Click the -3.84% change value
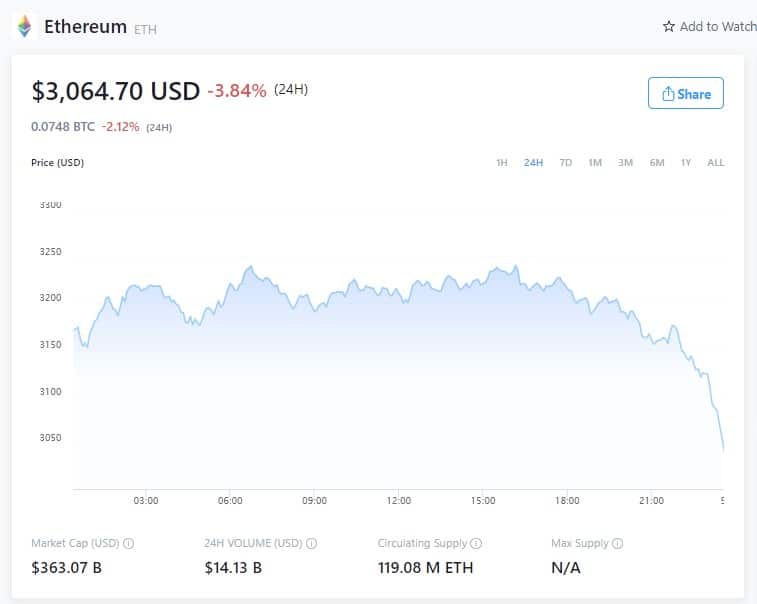Image resolution: width=757 pixels, height=604 pixels. tap(237, 90)
